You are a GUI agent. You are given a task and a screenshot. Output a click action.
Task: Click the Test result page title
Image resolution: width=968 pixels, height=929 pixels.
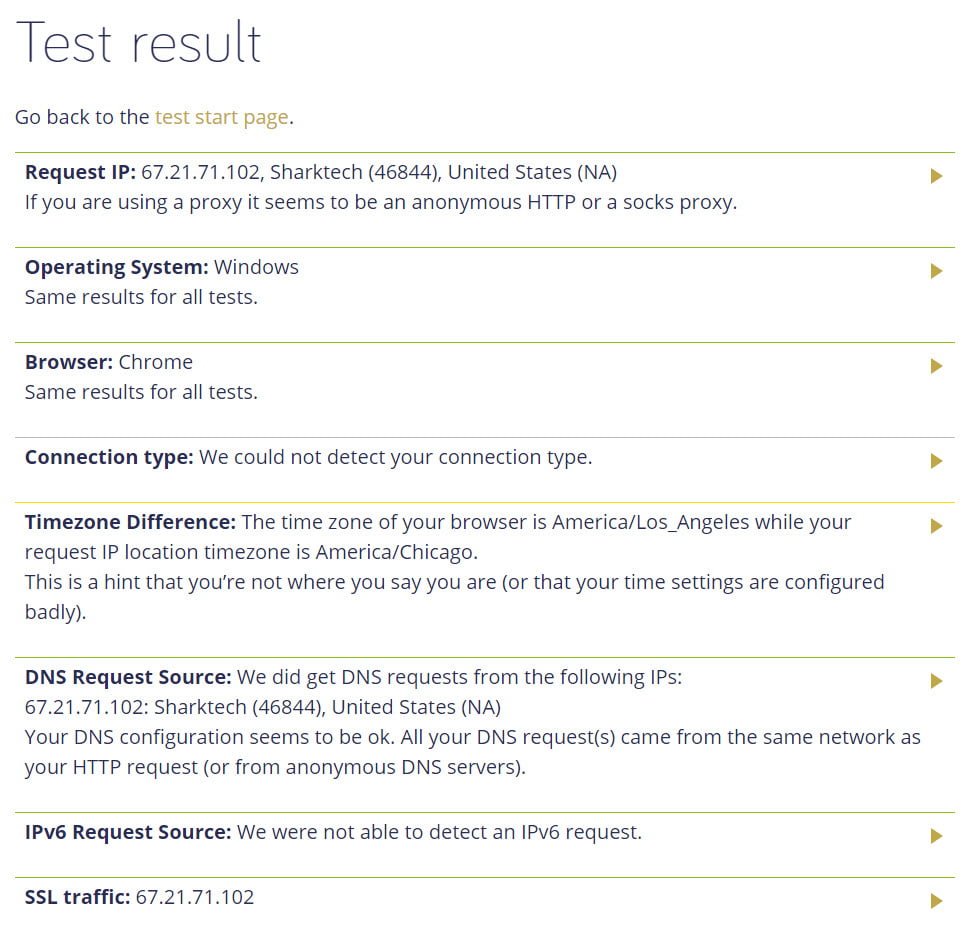(139, 42)
